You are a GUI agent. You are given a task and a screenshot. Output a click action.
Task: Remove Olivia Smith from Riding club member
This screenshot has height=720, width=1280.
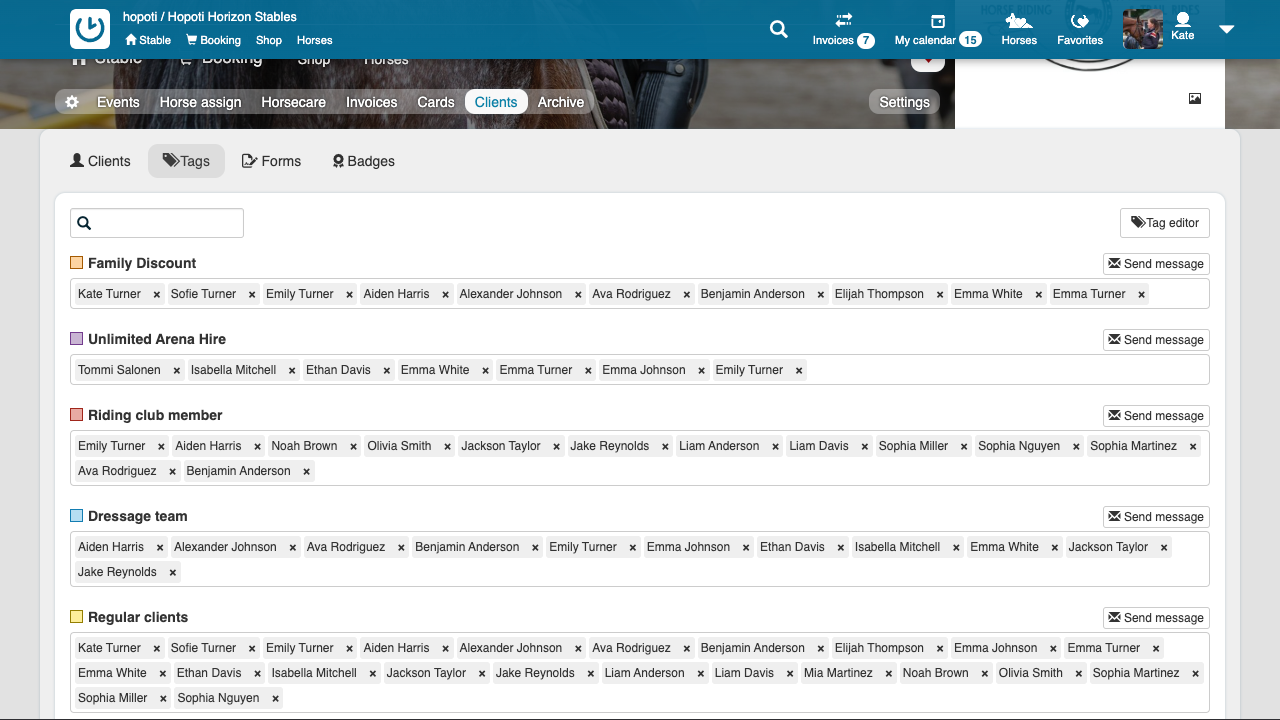[x=447, y=447]
